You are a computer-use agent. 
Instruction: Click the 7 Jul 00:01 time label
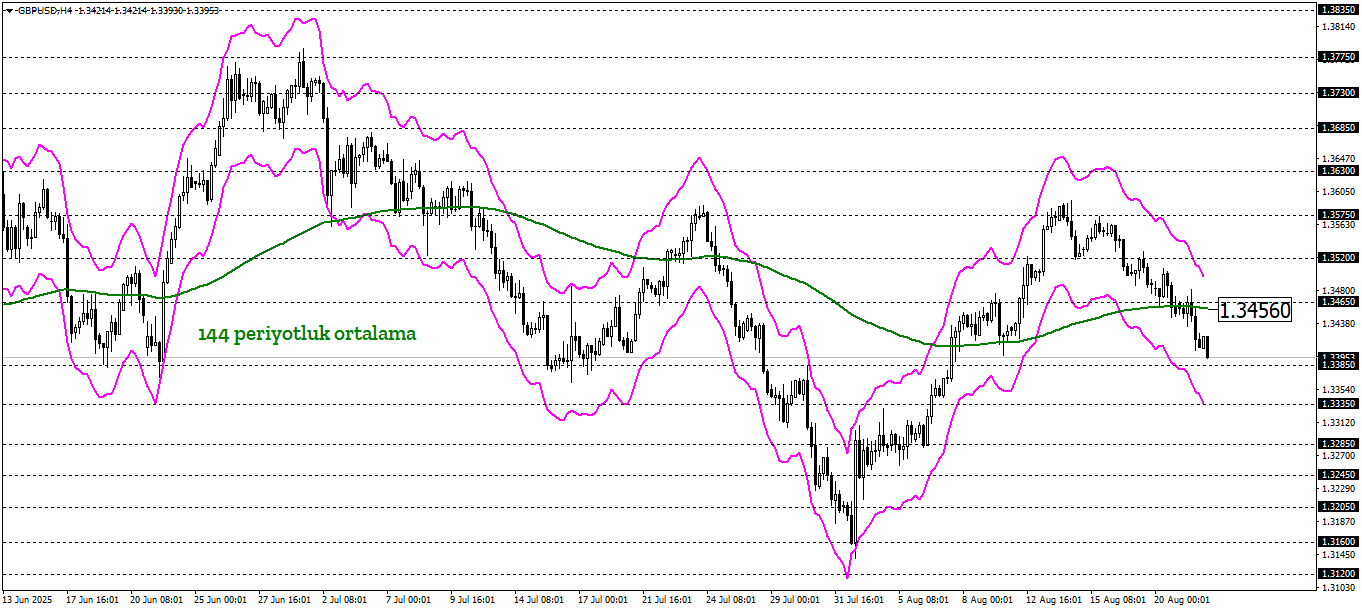pyautogui.click(x=409, y=600)
